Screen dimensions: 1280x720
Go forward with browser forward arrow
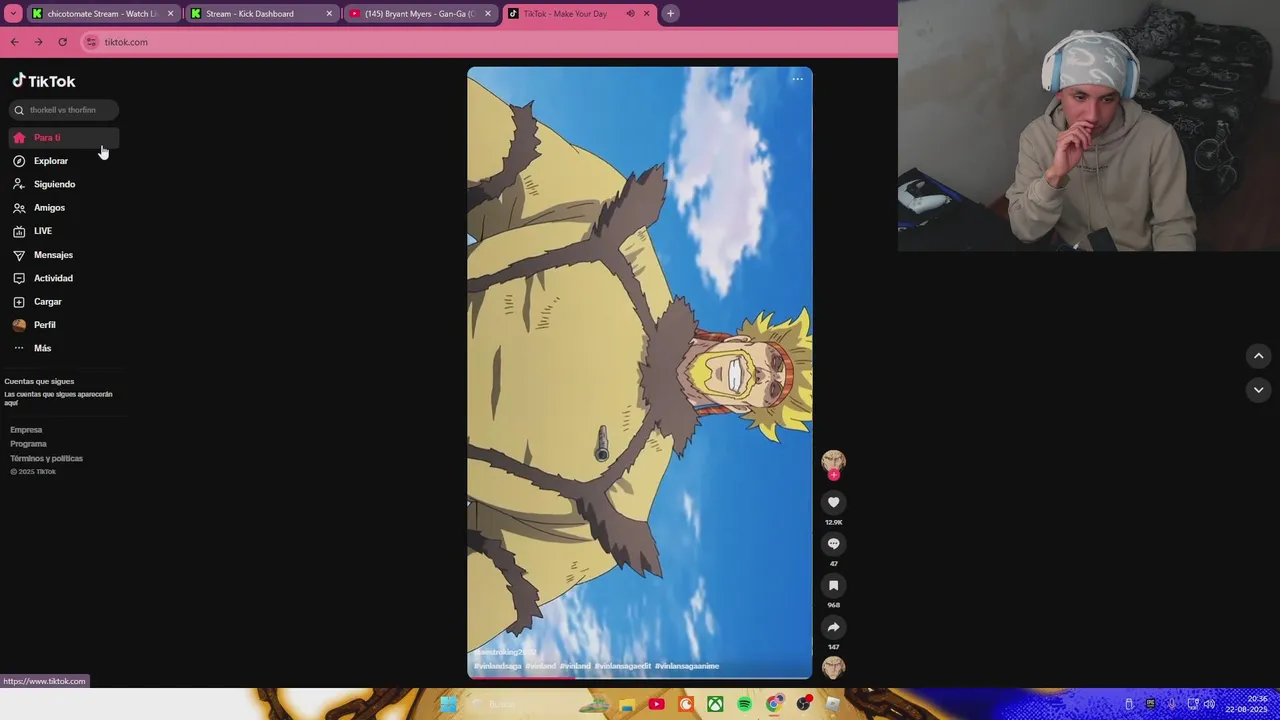tap(38, 42)
